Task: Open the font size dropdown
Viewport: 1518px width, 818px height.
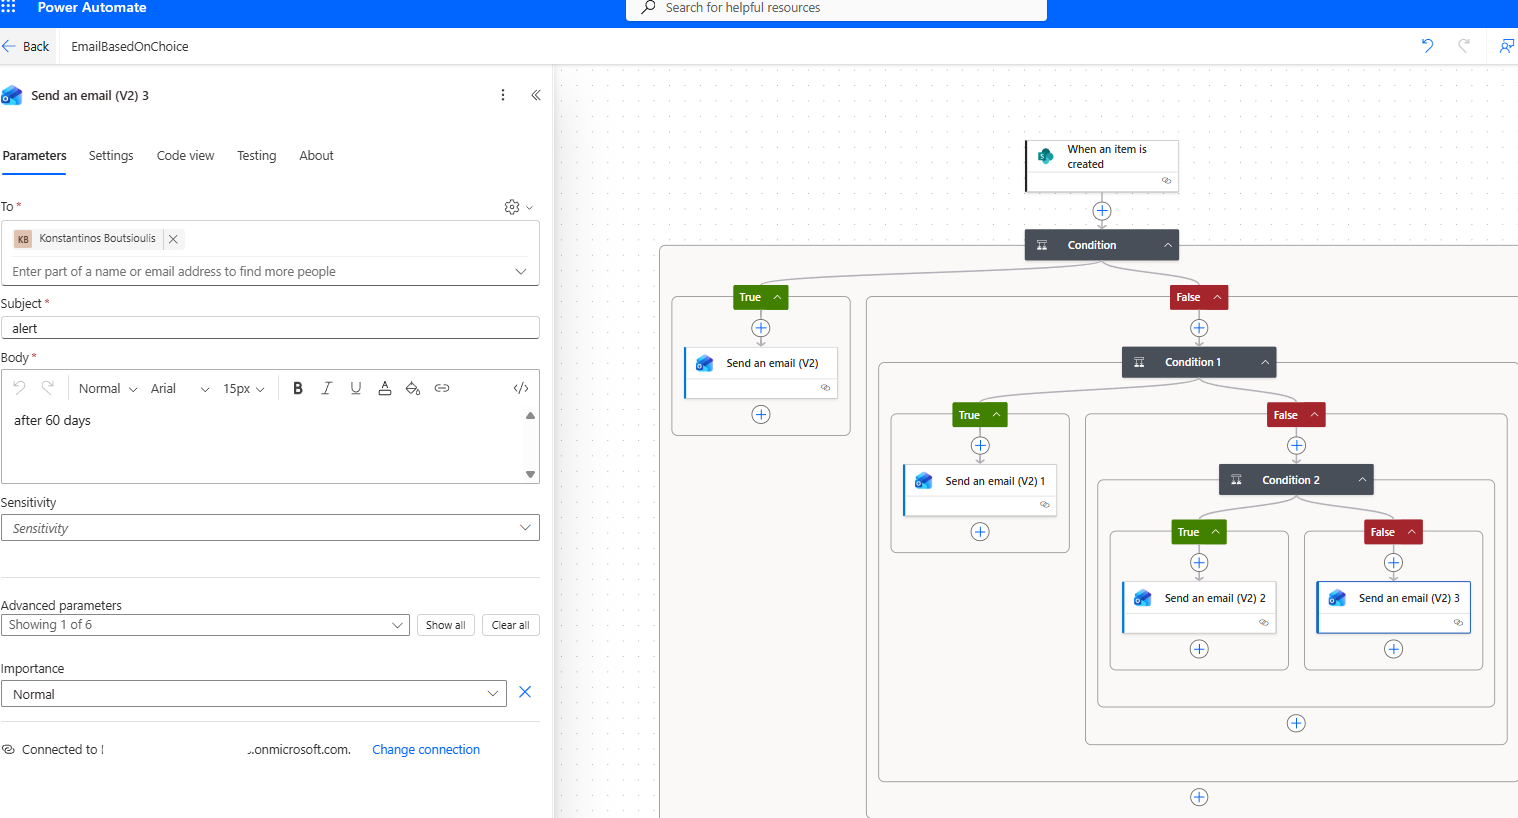Action: [x=243, y=389]
